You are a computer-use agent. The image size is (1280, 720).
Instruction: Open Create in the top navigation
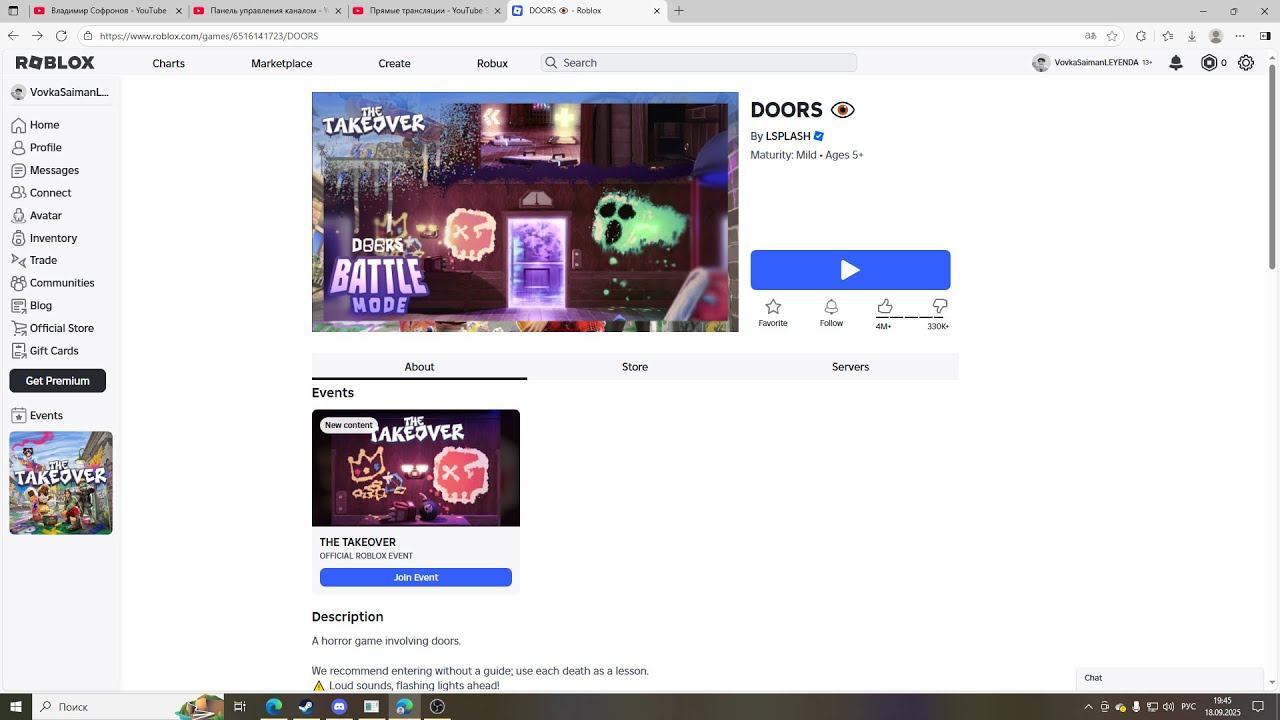pos(394,63)
